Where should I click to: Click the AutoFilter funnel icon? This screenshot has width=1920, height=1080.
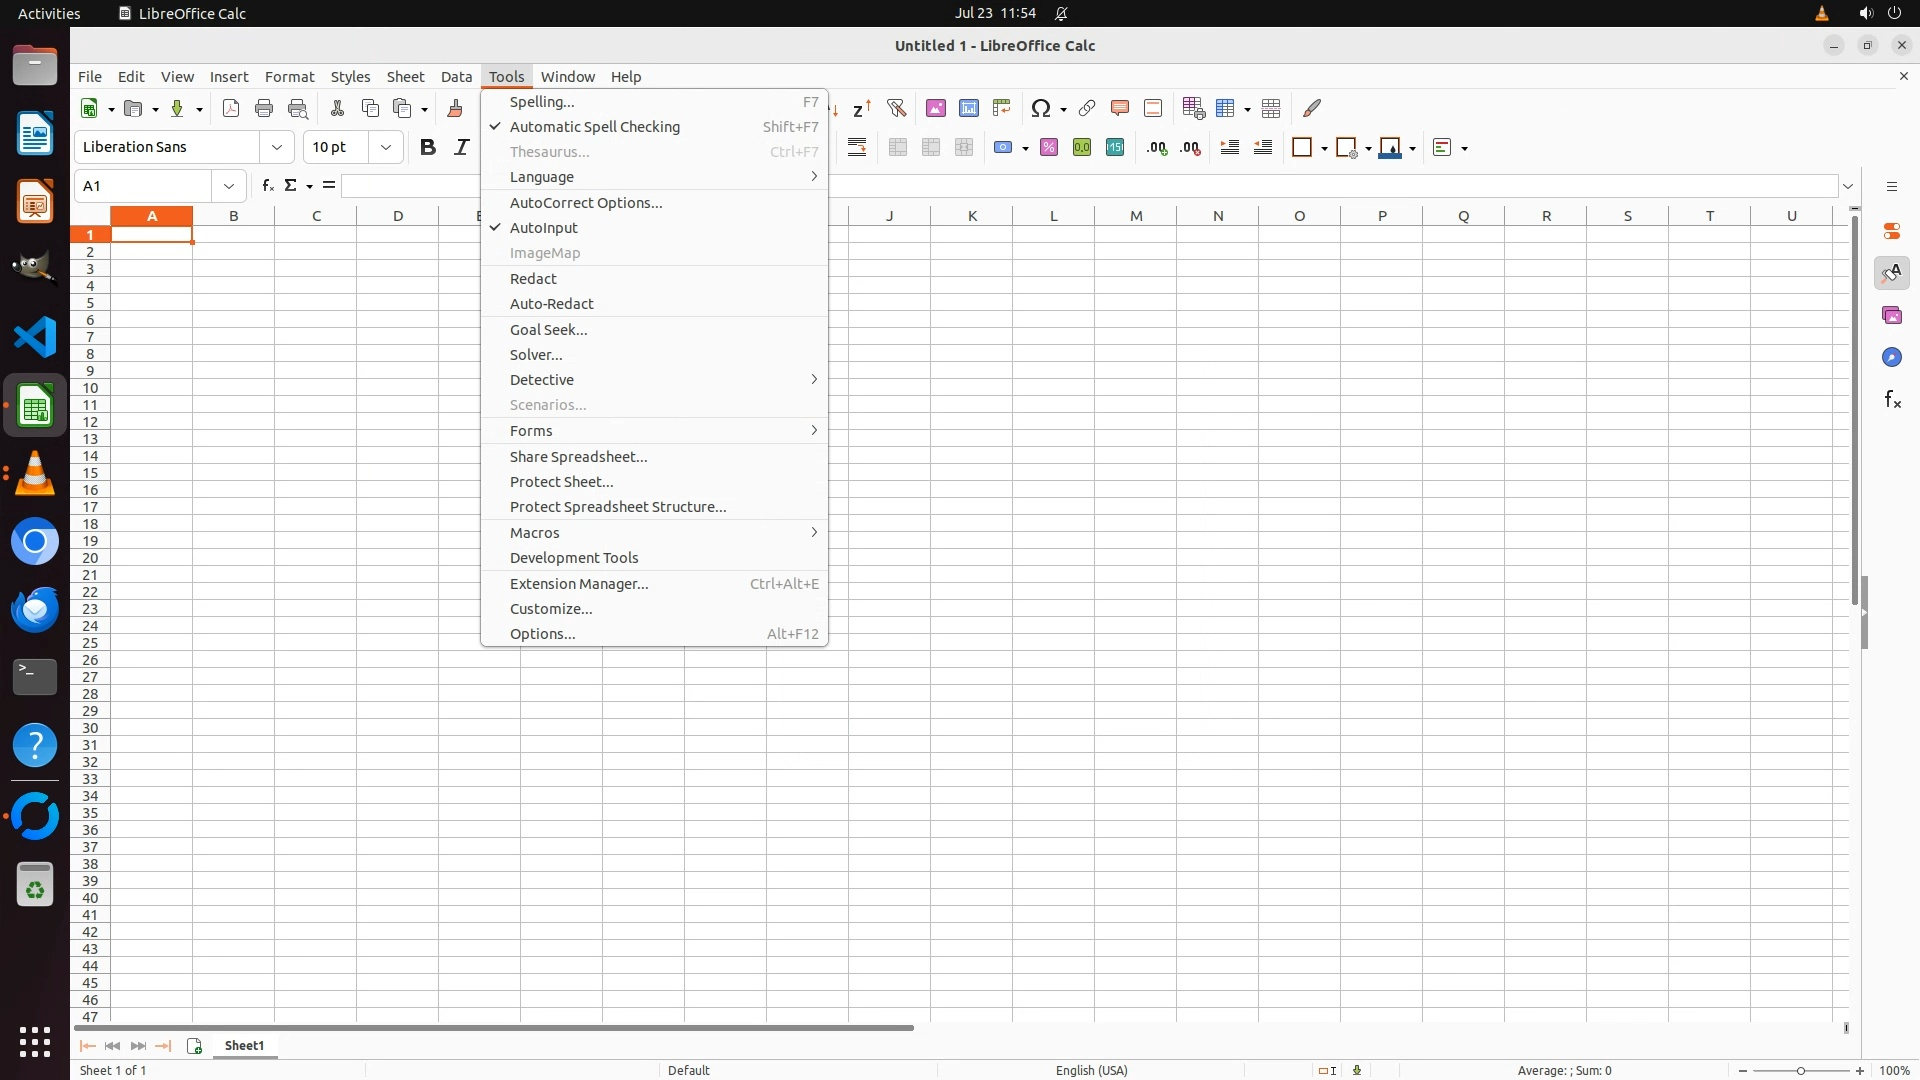click(896, 108)
